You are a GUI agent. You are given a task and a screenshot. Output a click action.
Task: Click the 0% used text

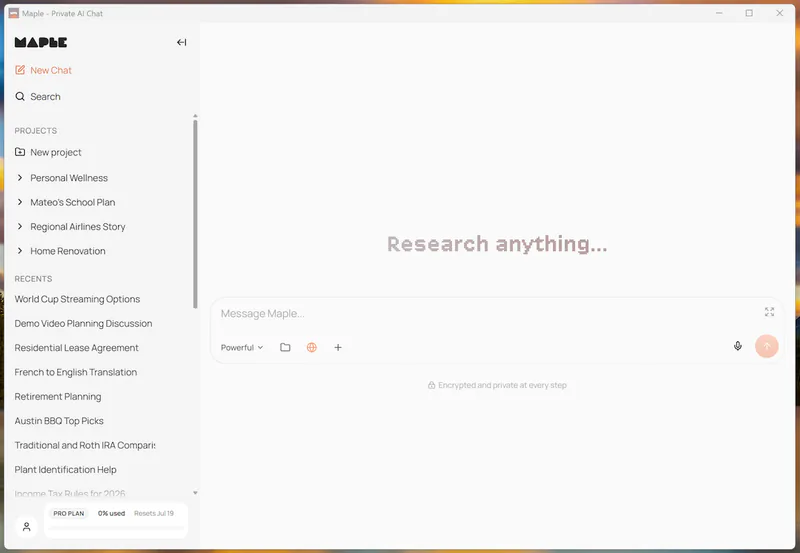(x=111, y=513)
